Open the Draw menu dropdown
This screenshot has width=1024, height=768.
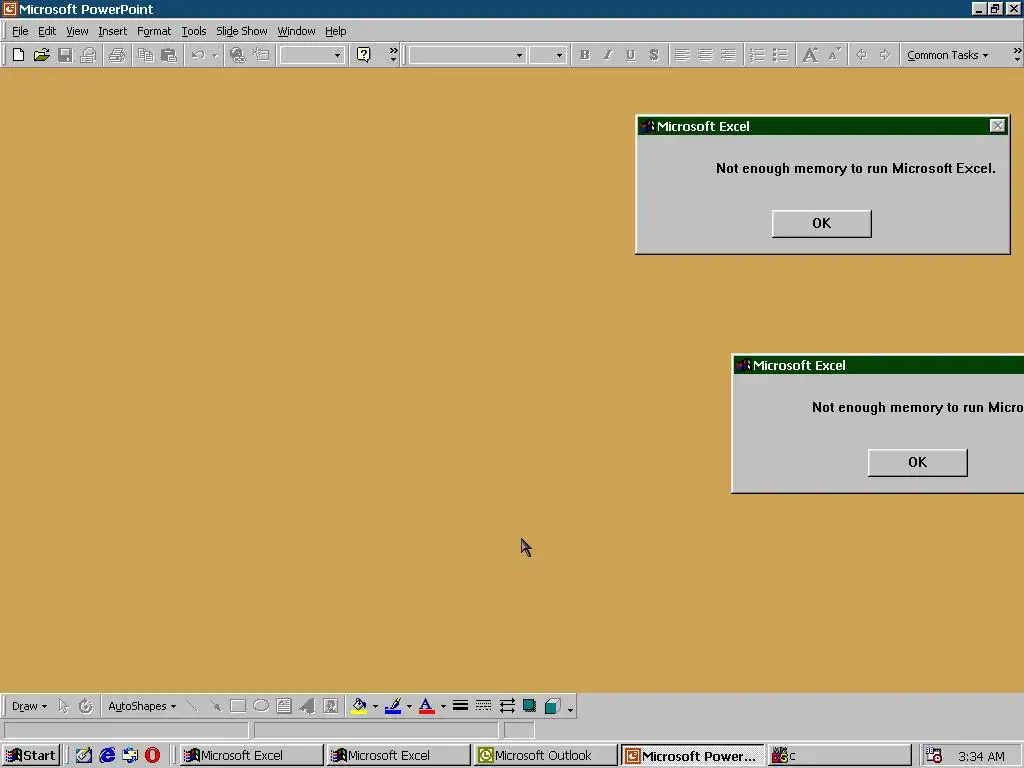click(x=29, y=706)
